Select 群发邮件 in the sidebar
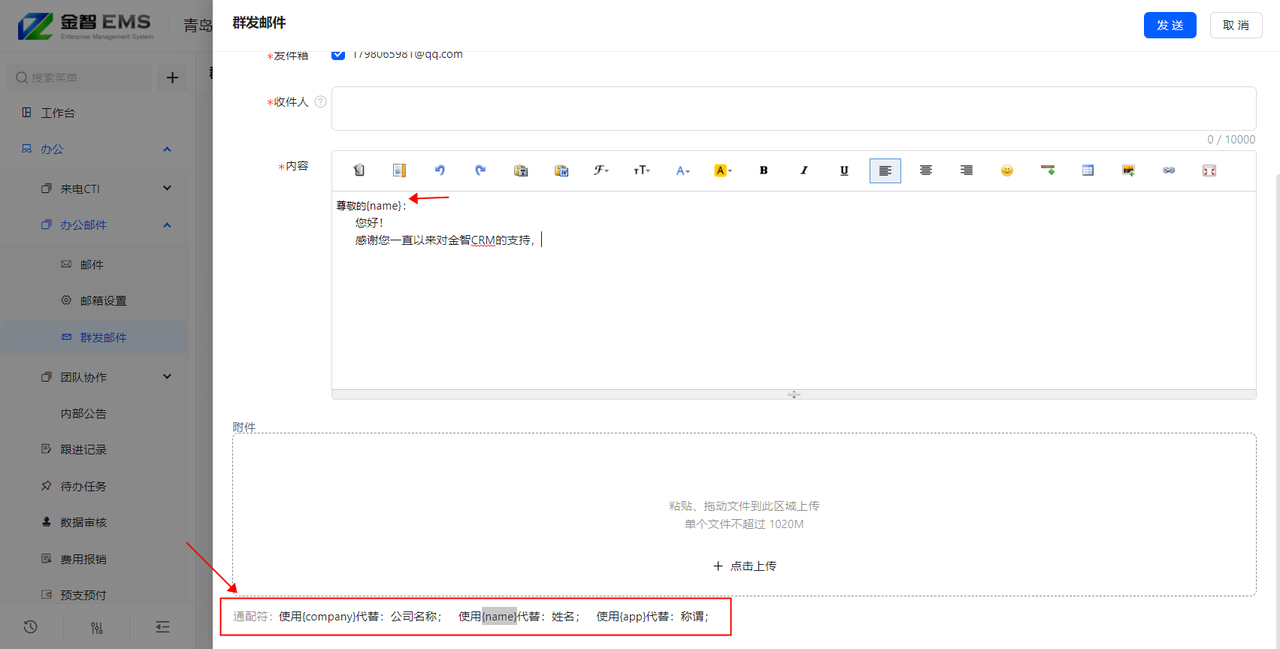 point(103,338)
